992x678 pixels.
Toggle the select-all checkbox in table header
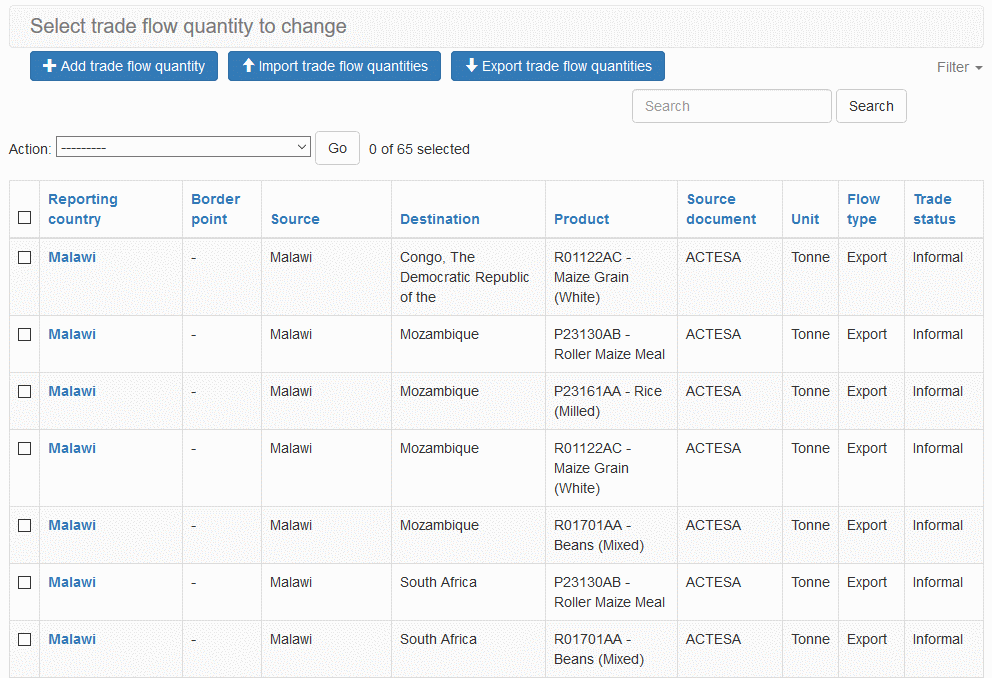(25, 218)
